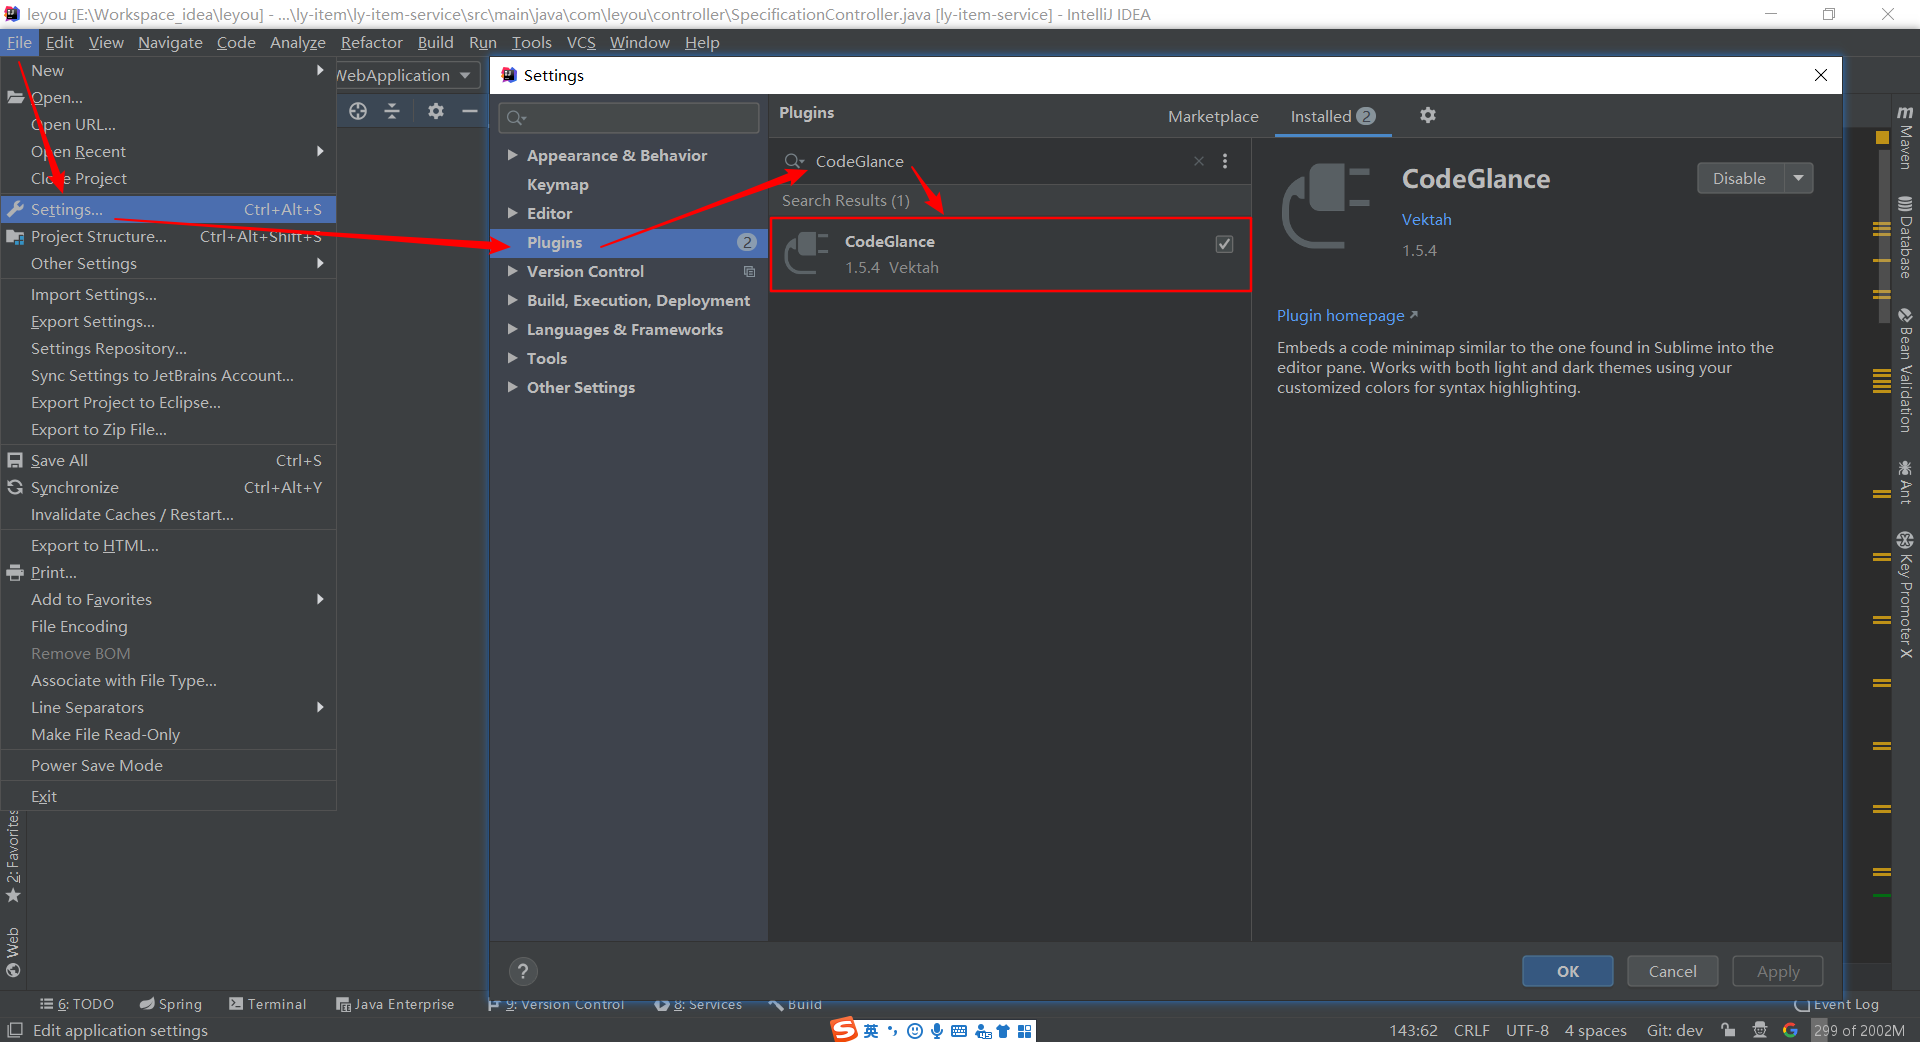Clear the CodeGlance plugin search text

click(1199, 161)
